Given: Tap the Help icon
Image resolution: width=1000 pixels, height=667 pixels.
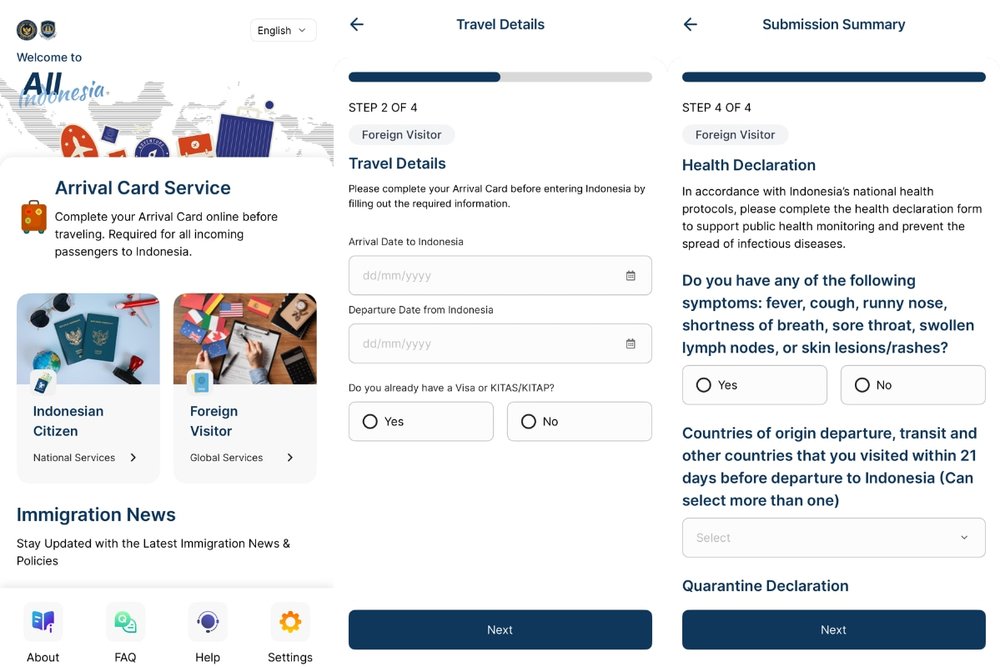Looking at the screenshot, I should point(207,621).
